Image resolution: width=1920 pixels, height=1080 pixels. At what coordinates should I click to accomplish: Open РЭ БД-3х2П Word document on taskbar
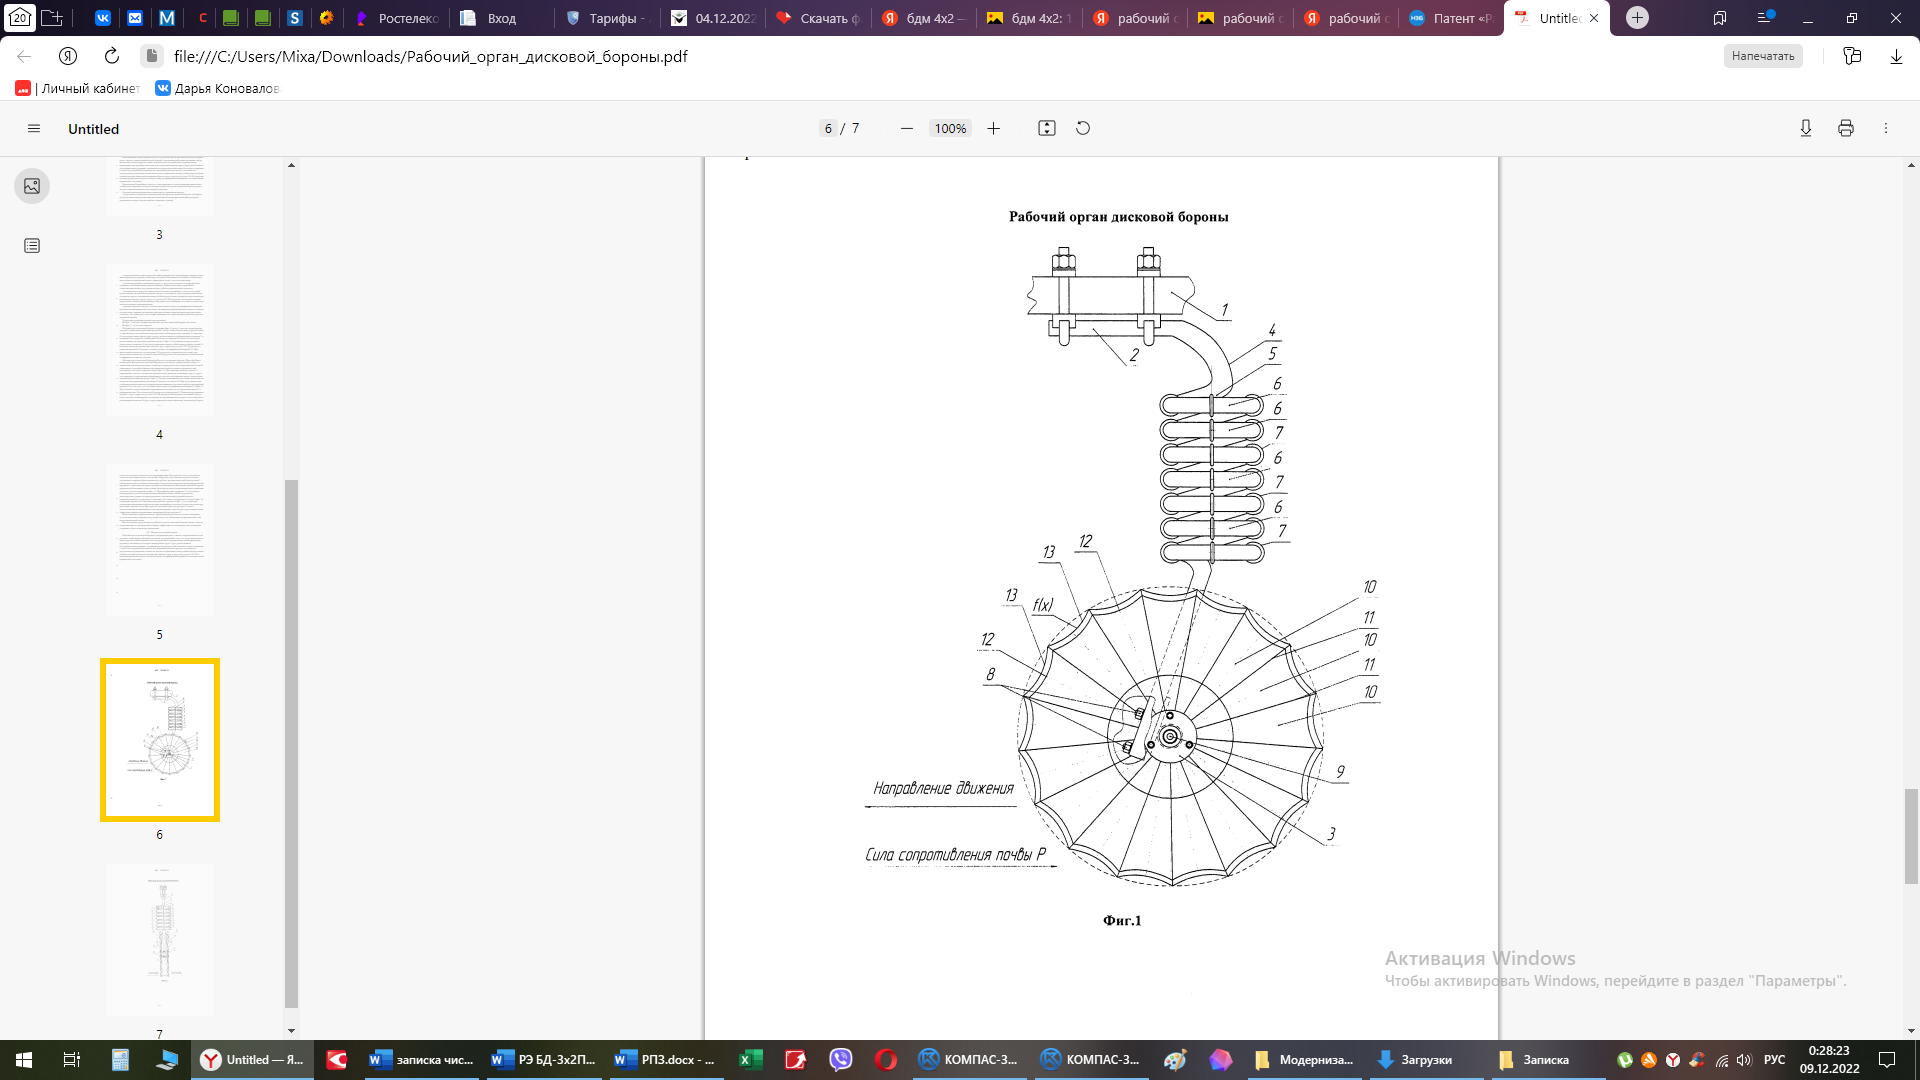[x=544, y=1060]
